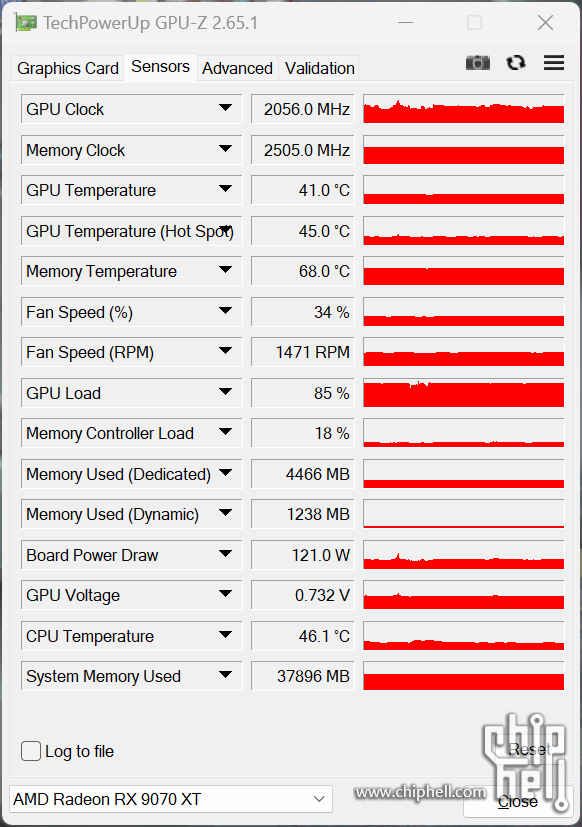Open the Advanced tab
Viewport: 582px width, 827px height.
point(237,68)
